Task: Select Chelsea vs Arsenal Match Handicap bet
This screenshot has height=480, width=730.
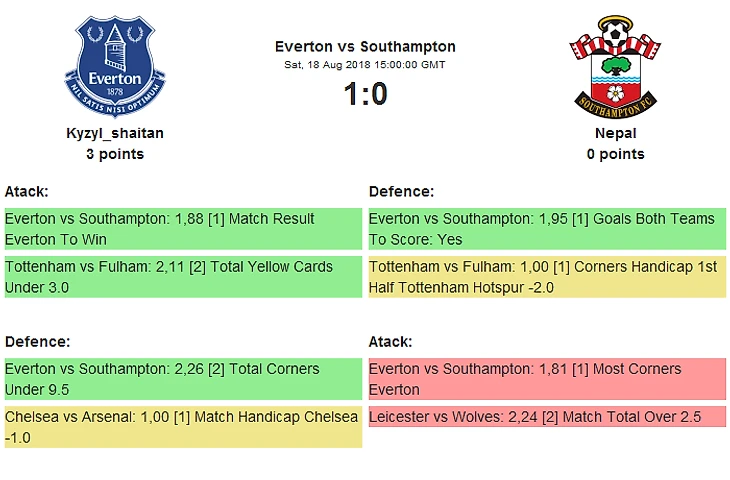Action: 182,427
